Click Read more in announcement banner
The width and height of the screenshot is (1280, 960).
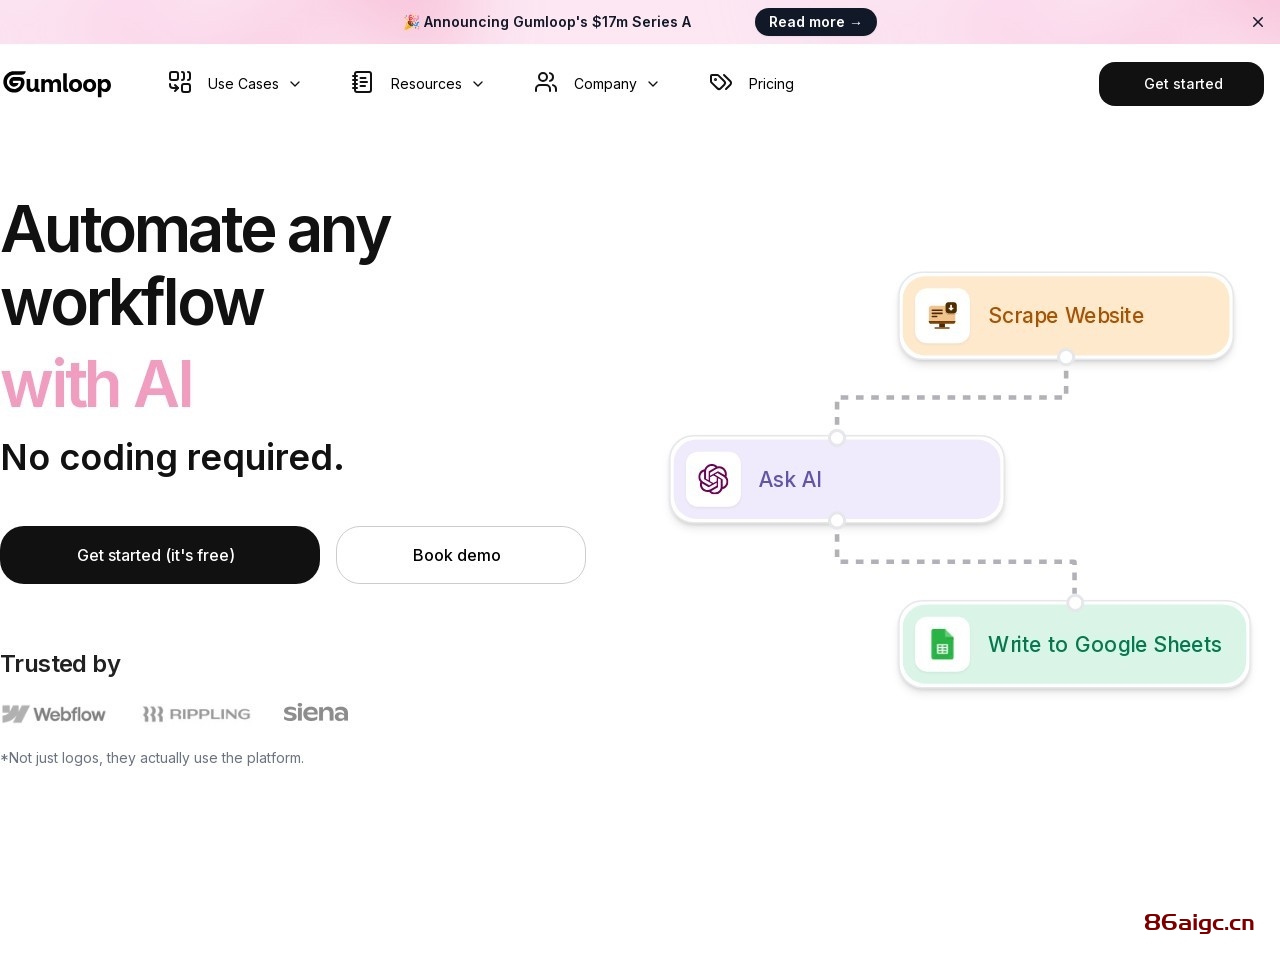pyautogui.click(x=816, y=22)
